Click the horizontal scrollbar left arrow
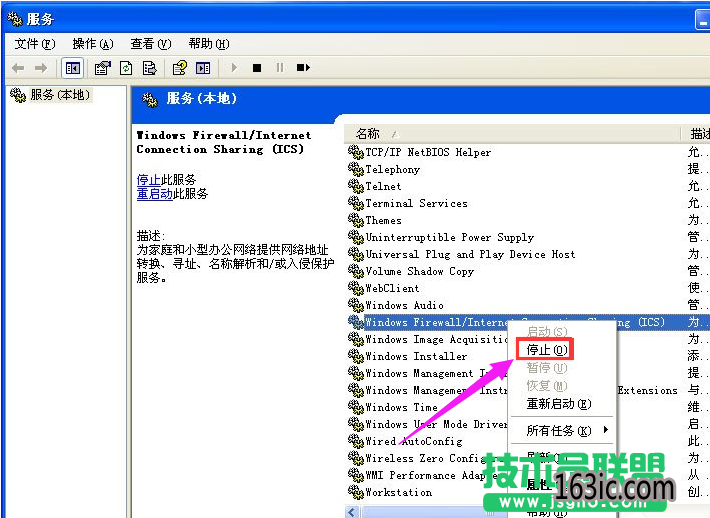 pos(352,512)
